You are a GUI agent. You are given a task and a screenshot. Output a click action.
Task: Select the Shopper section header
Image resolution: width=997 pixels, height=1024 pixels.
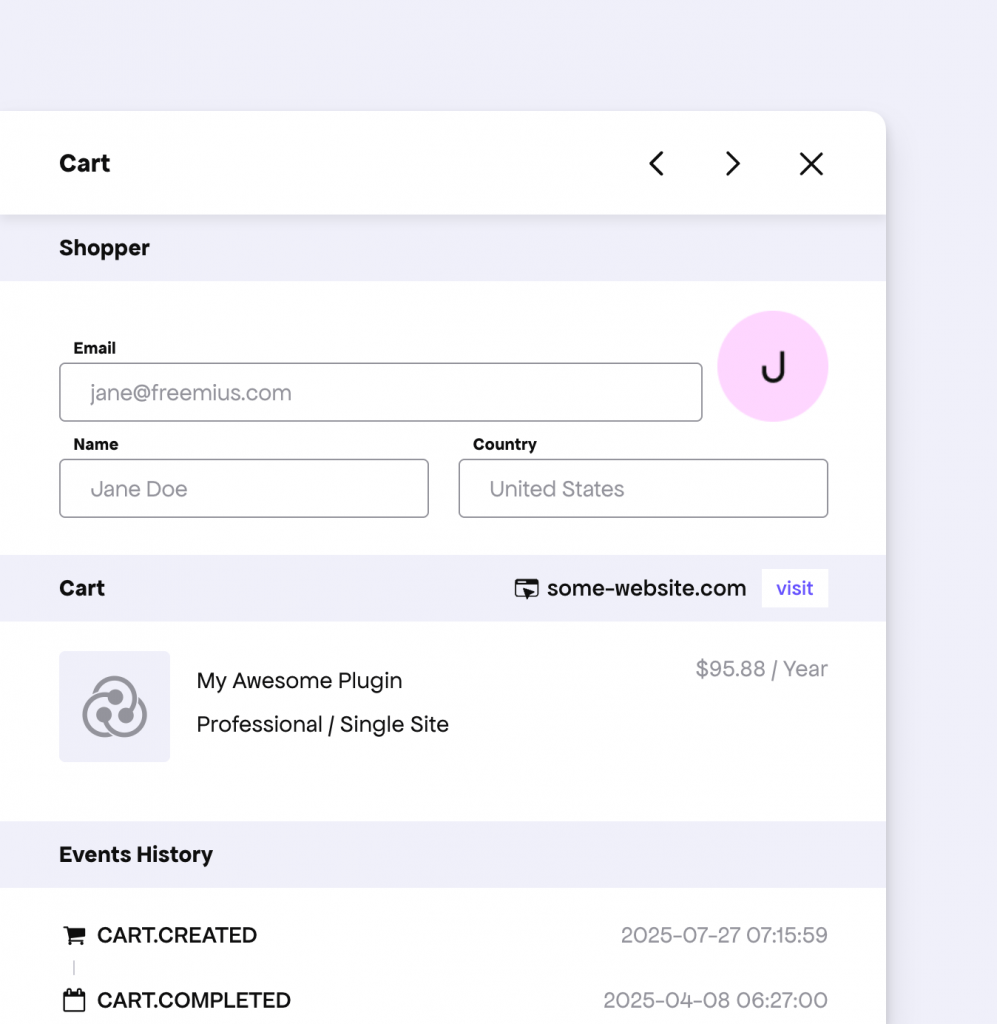coord(104,248)
